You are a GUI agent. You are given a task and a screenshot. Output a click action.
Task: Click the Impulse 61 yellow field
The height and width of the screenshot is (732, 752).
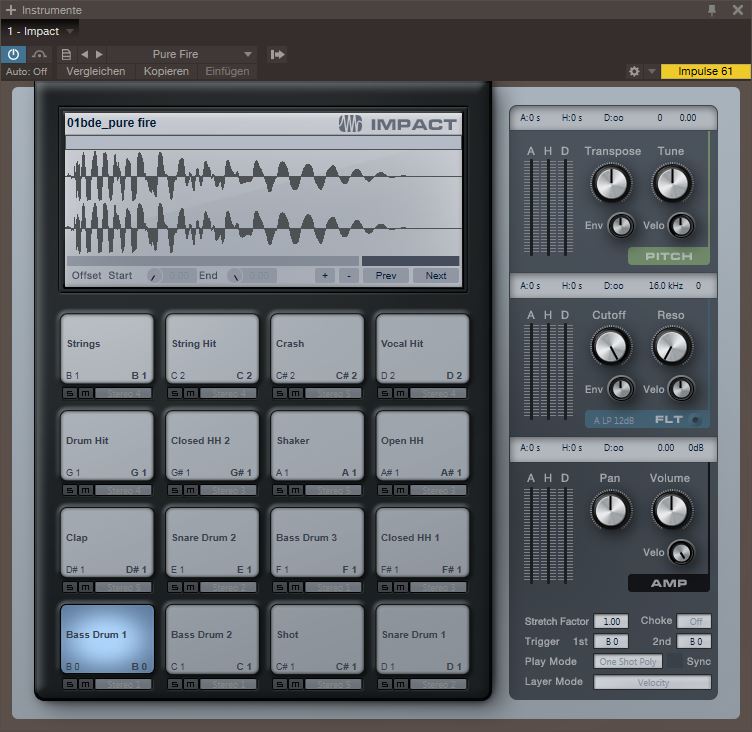pos(705,71)
